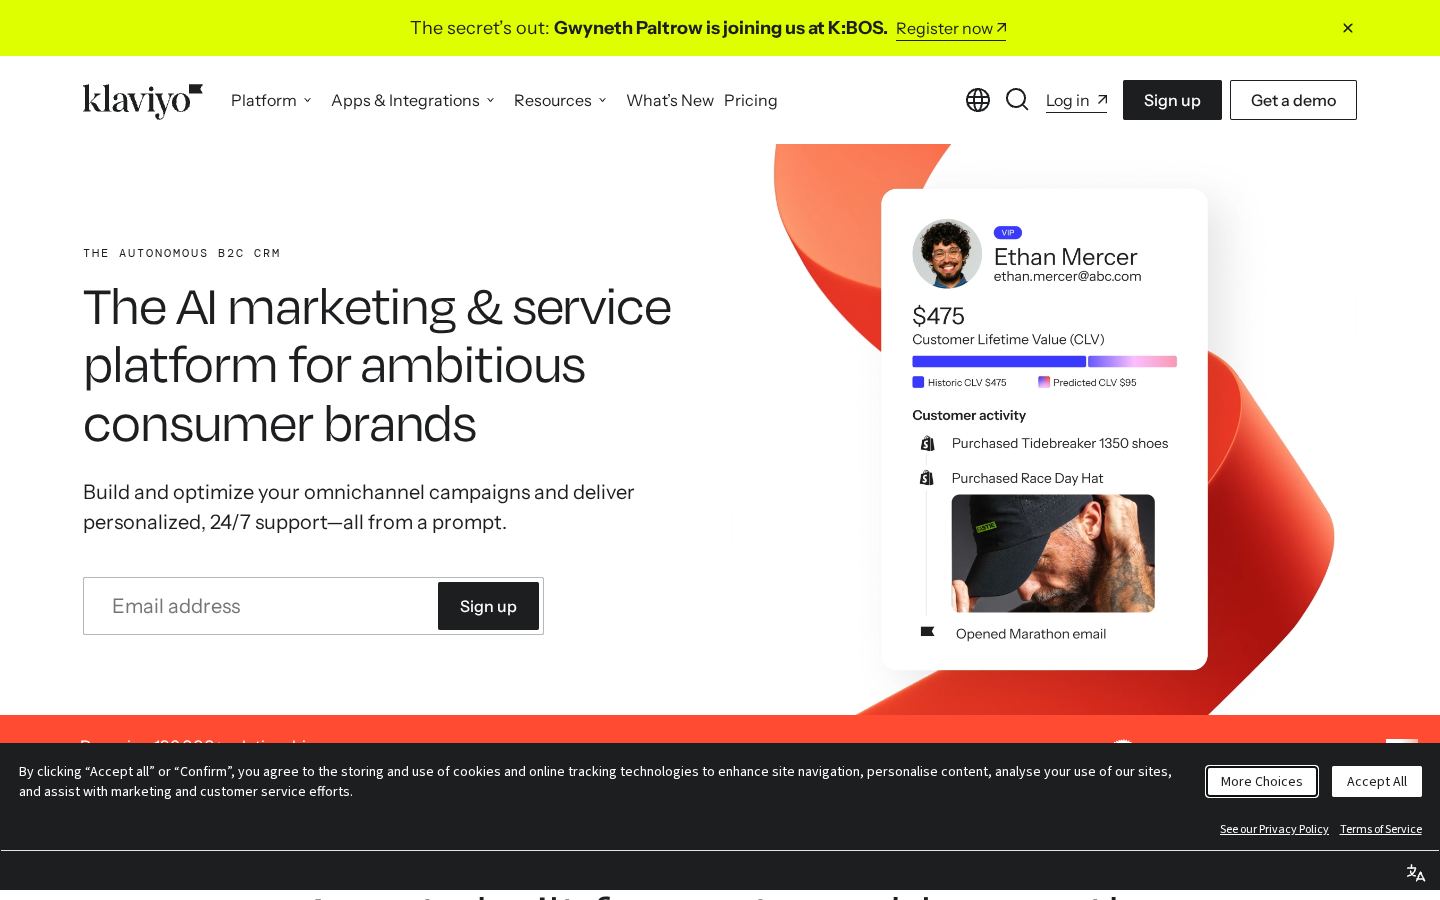Click the Historic CLV blue bar
Viewport: 1440px width, 900px height.
(999, 361)
